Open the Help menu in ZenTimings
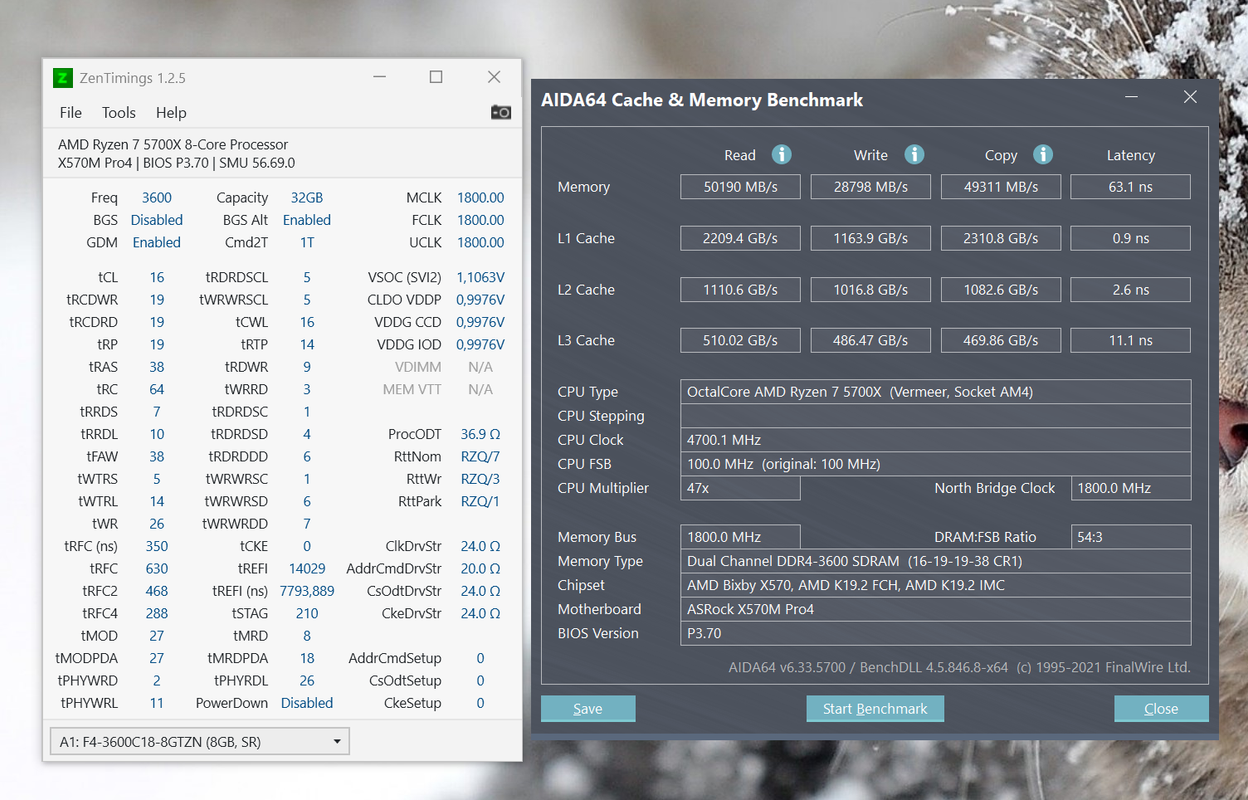Image resolution: width=1248 pixels, height=800 pixels. point(171,113)
